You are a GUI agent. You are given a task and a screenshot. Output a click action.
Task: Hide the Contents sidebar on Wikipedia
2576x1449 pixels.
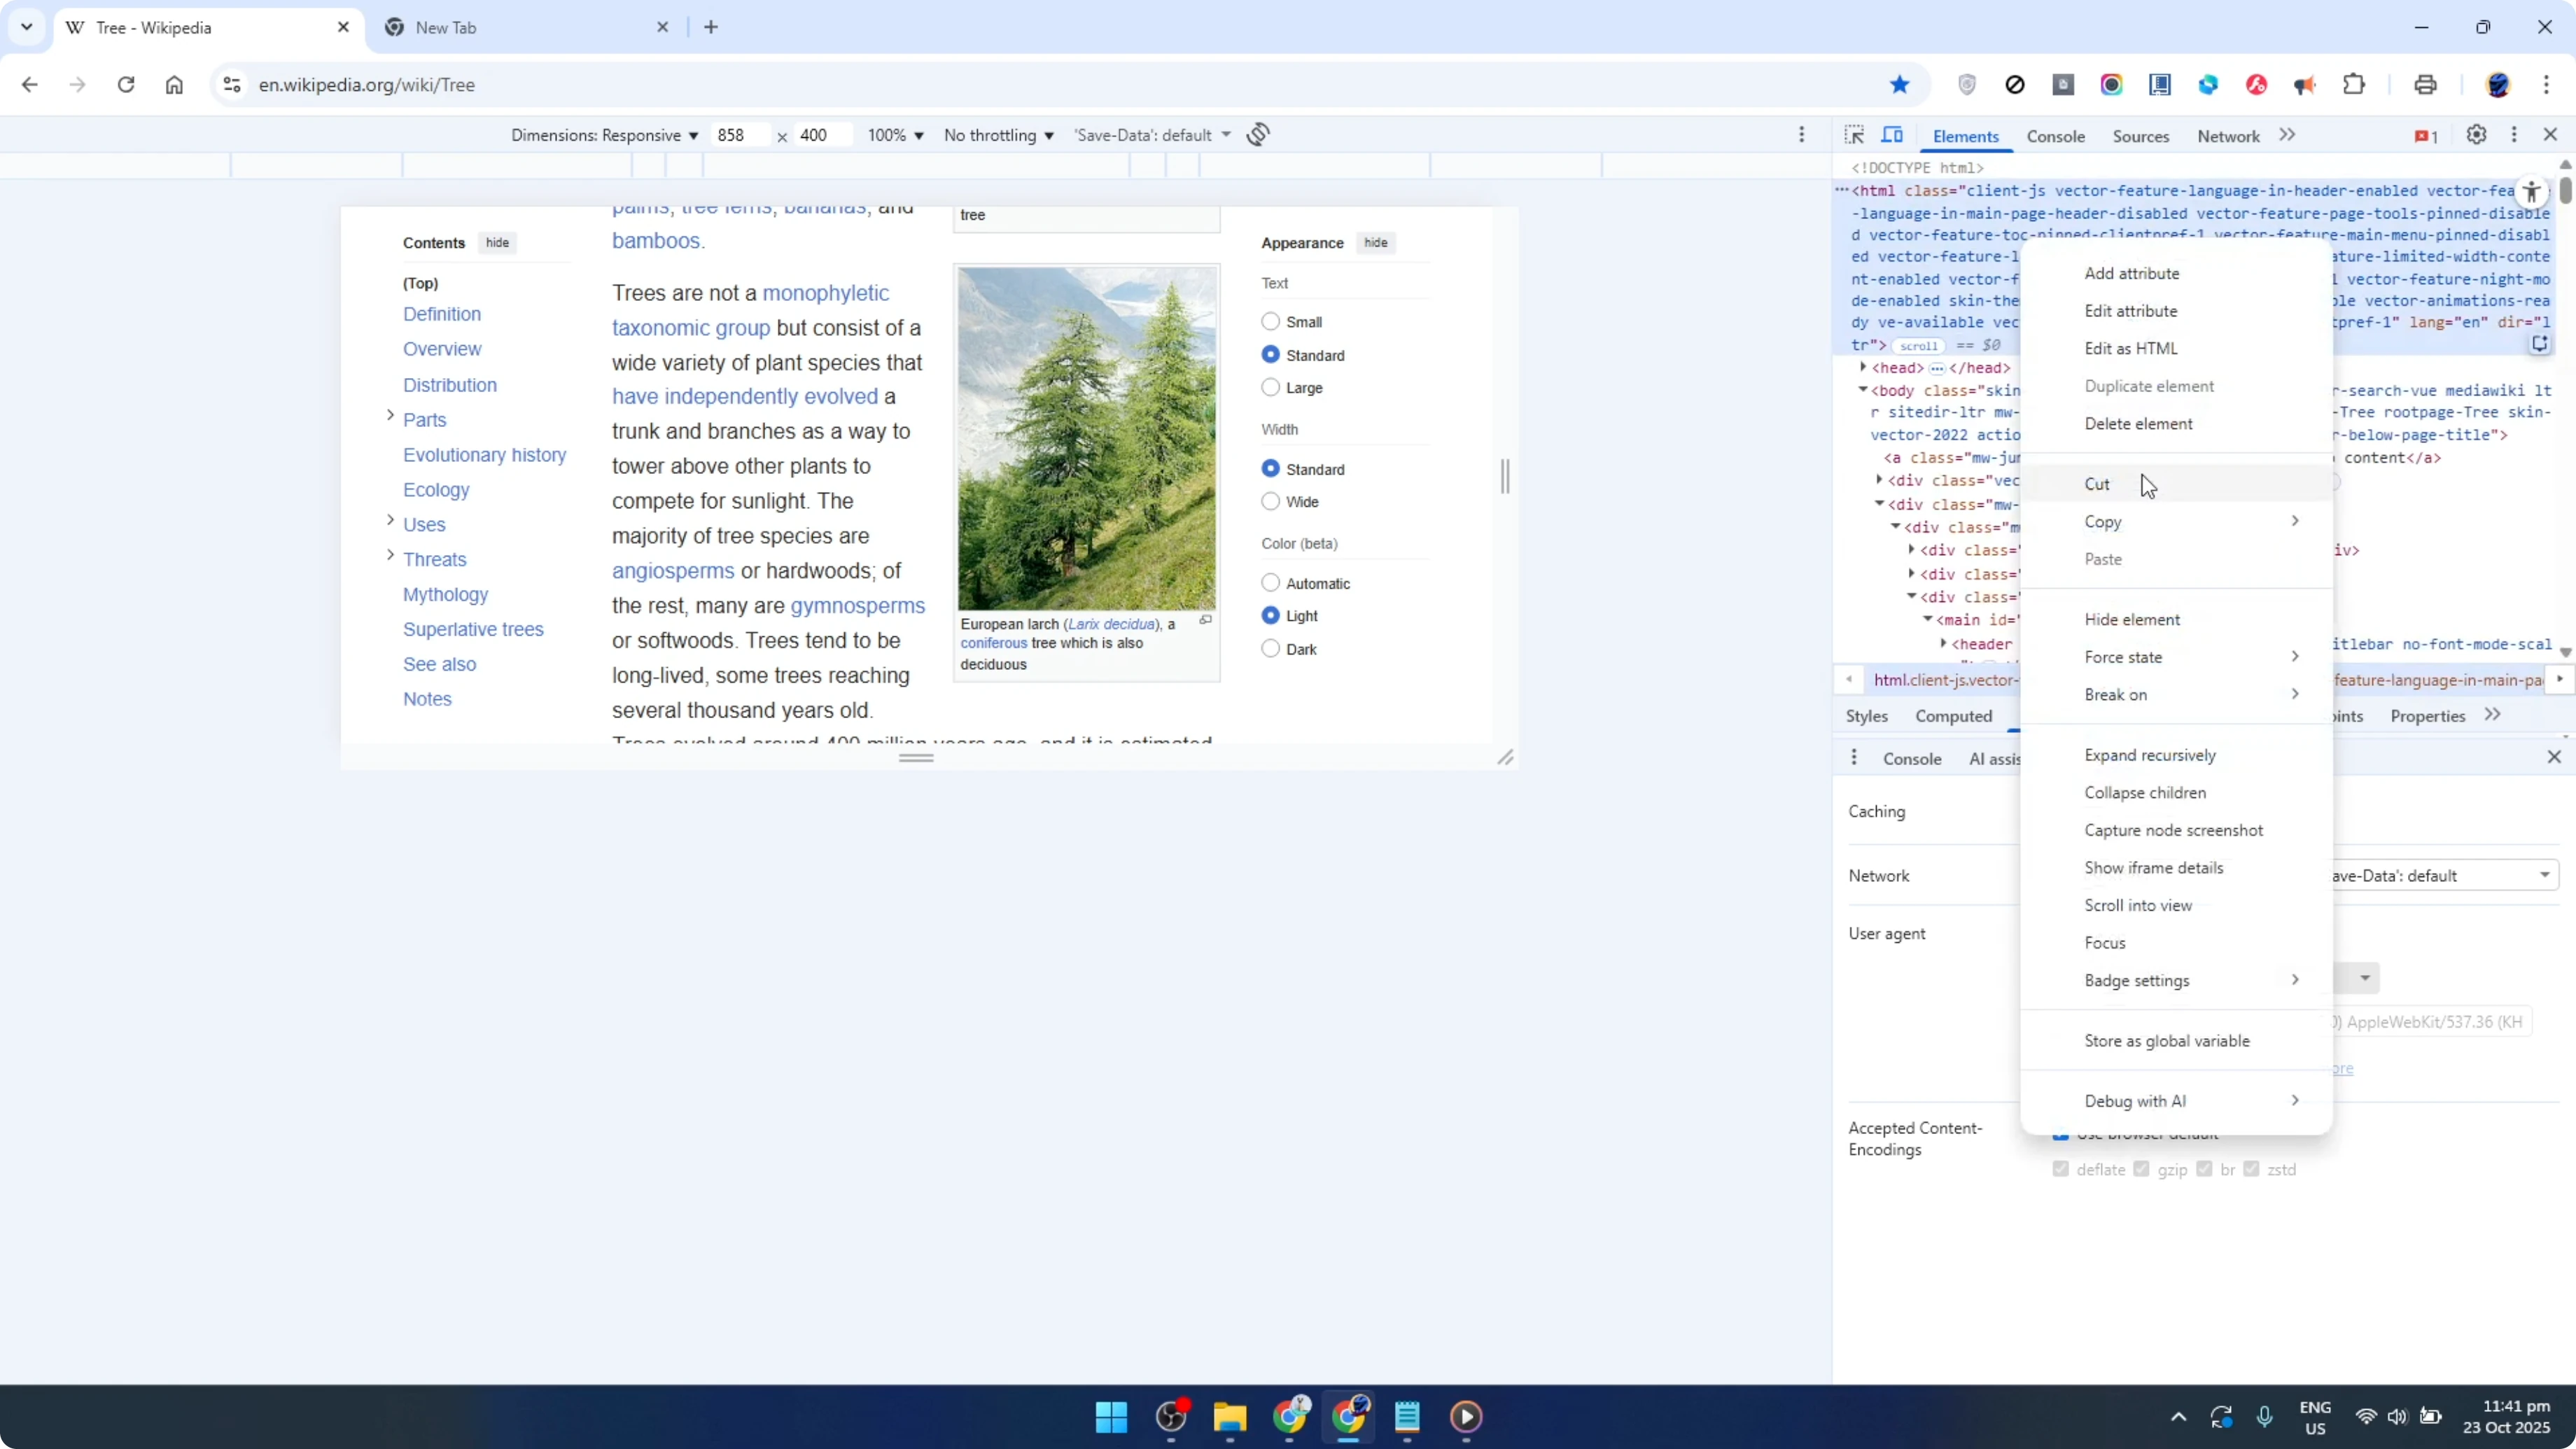tap(497, 242)
